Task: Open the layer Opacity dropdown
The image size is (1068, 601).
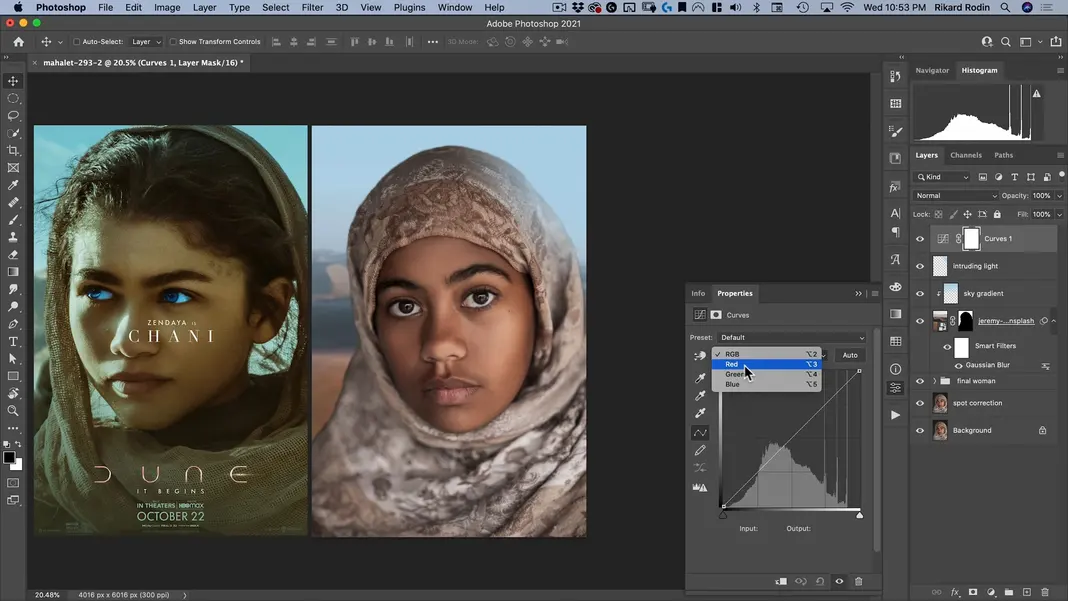Action: [x=1059, y=196]
